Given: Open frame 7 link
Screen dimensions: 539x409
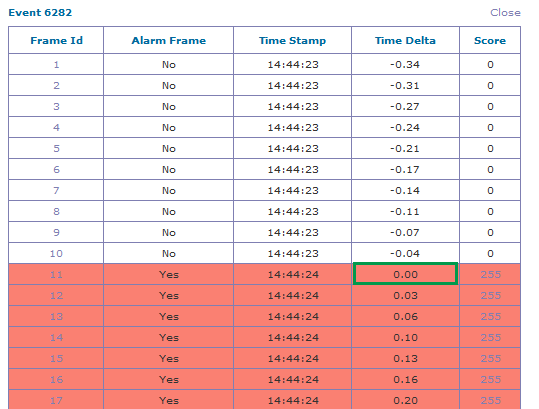Looking at the screenshot, I should pos(56,190).
